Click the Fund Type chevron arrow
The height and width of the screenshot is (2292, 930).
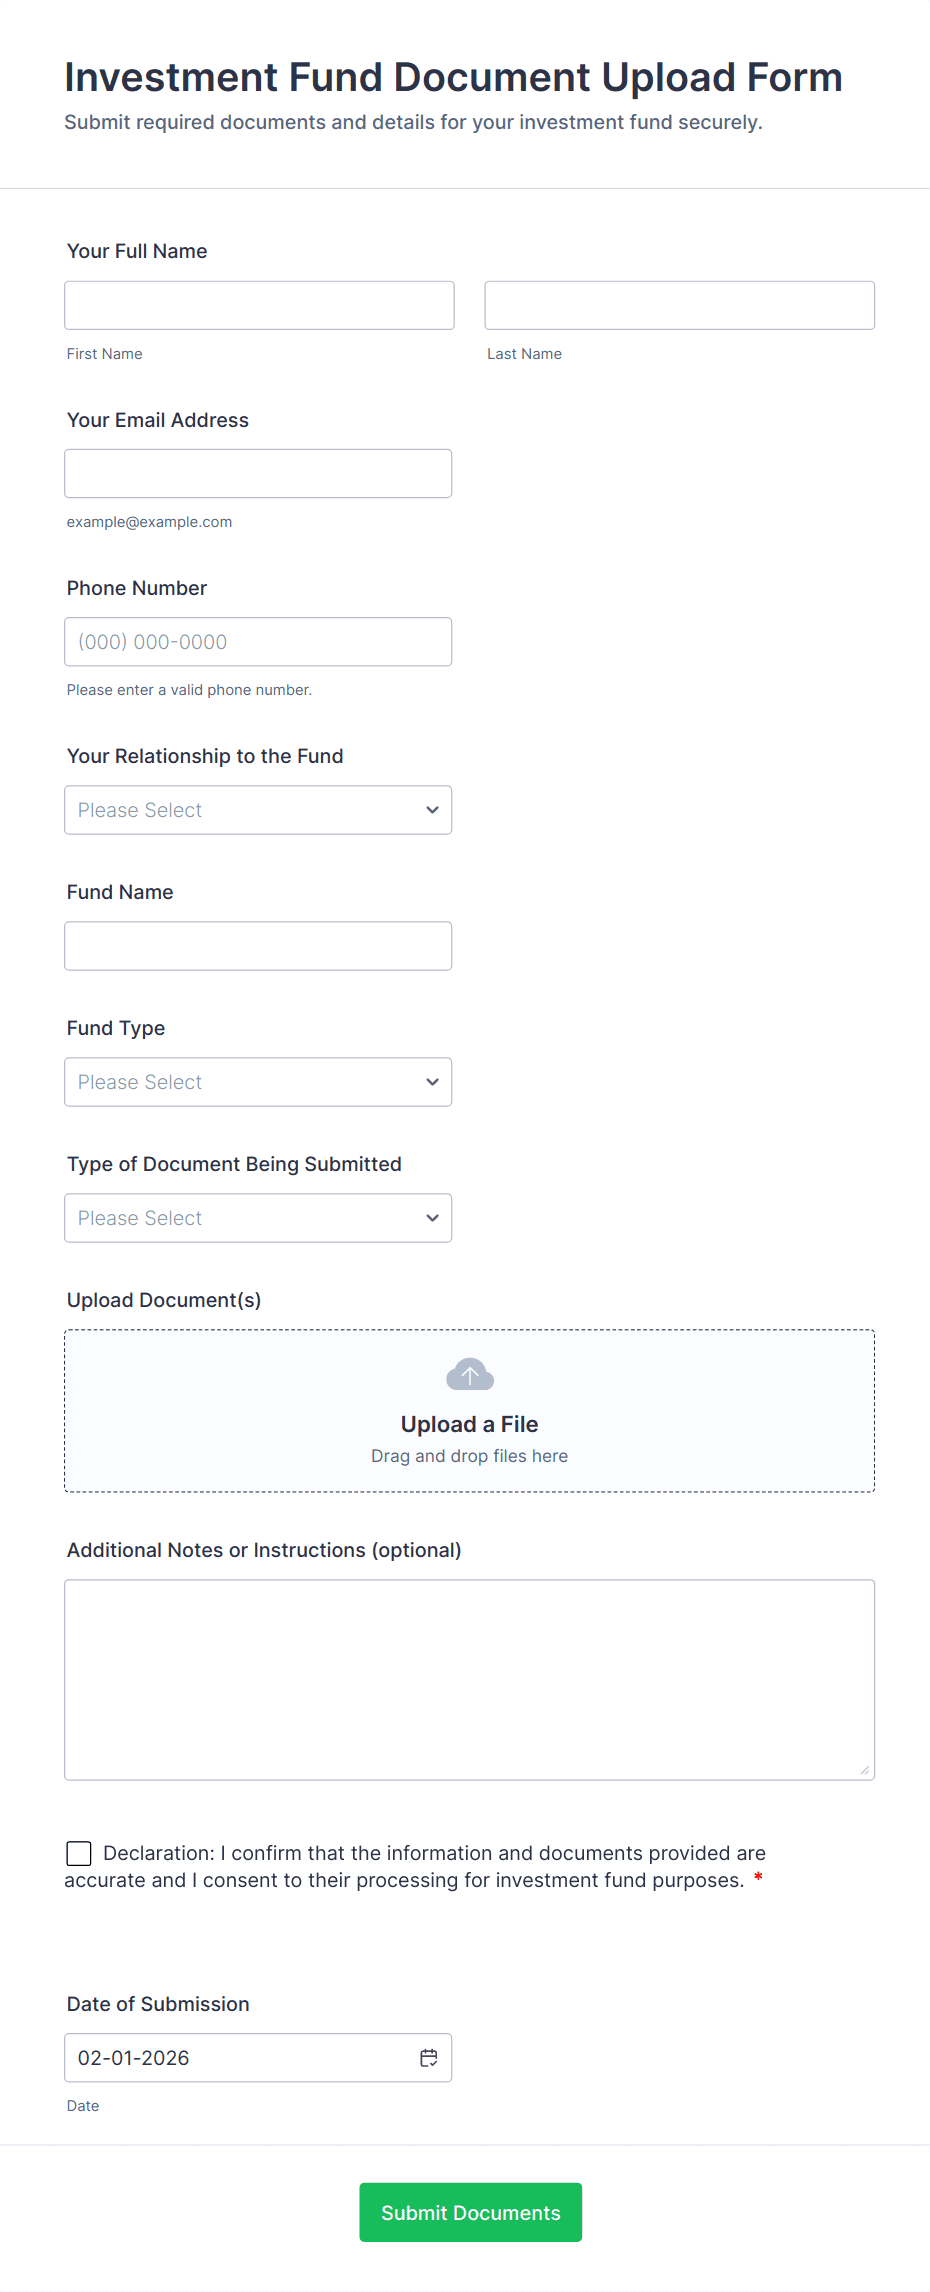pyautogui.click(x=432, y=1082)
